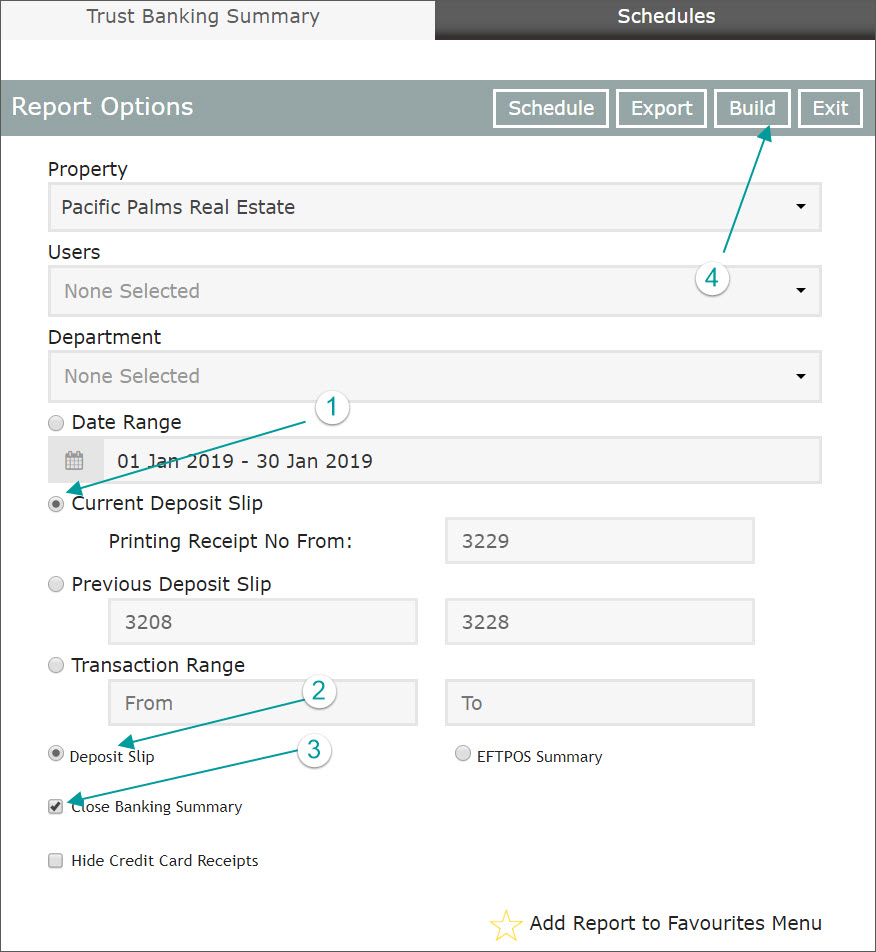Open the Department dropdown

(x=434, y=376)
